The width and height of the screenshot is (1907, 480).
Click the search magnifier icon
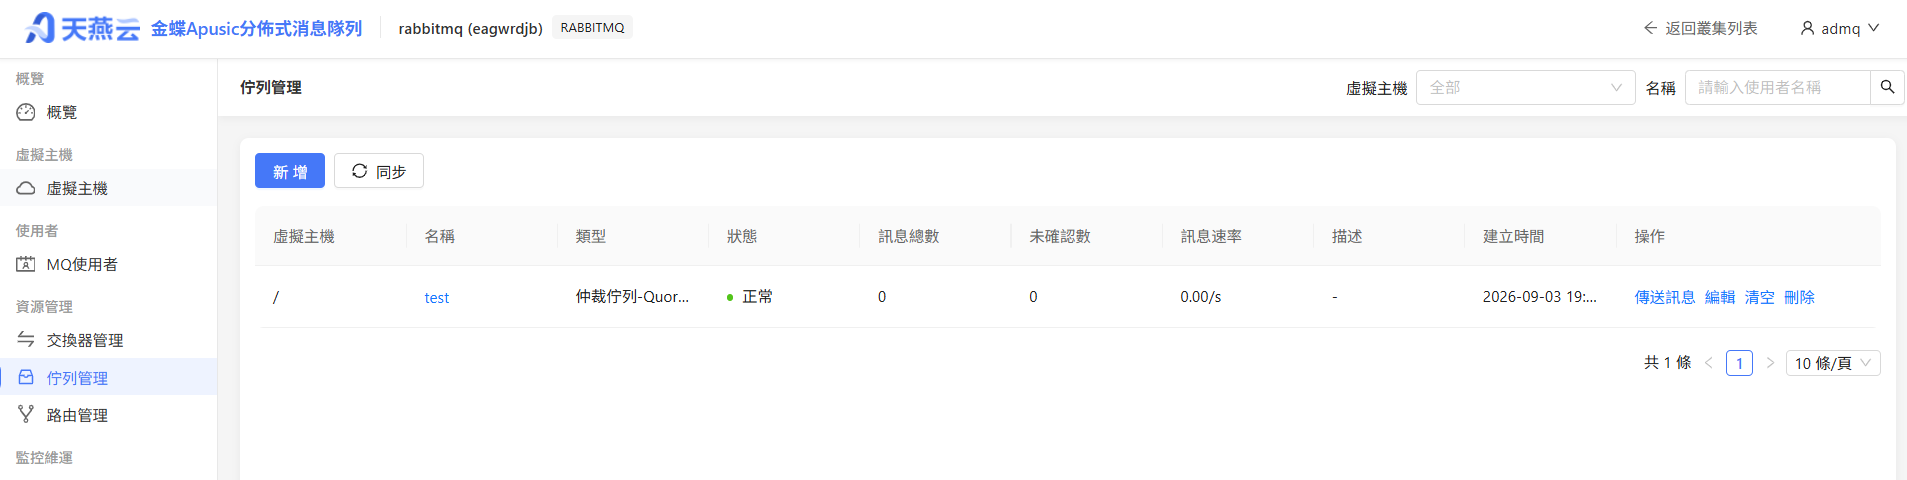1887,87
